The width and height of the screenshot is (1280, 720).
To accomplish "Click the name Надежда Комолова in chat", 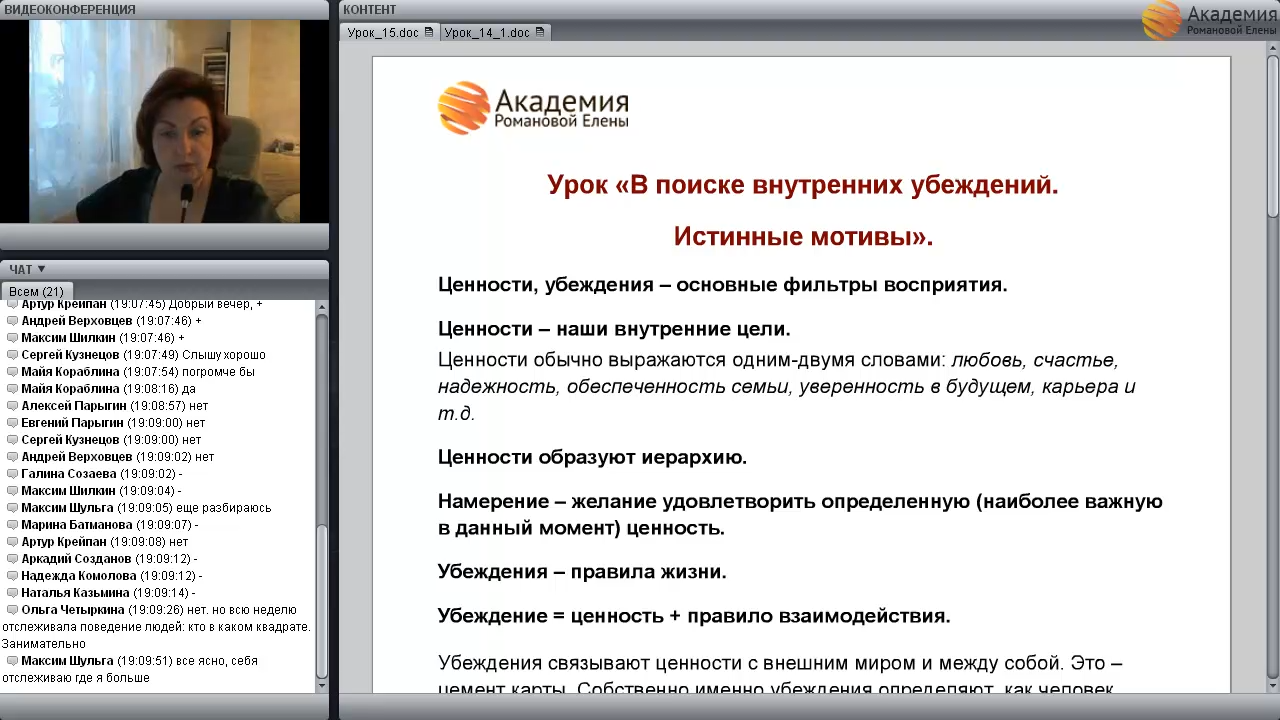I will [79, 576].
